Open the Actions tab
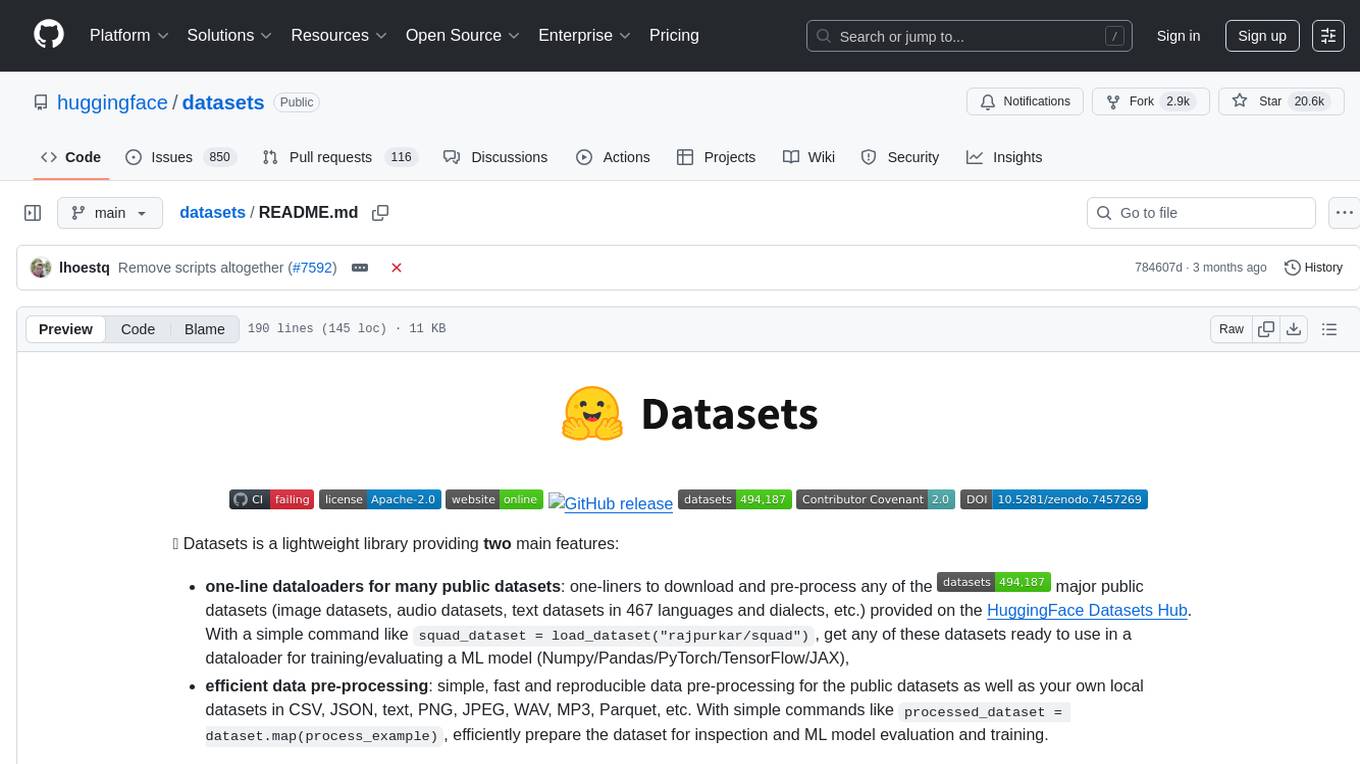 click(x=613, y=157)
